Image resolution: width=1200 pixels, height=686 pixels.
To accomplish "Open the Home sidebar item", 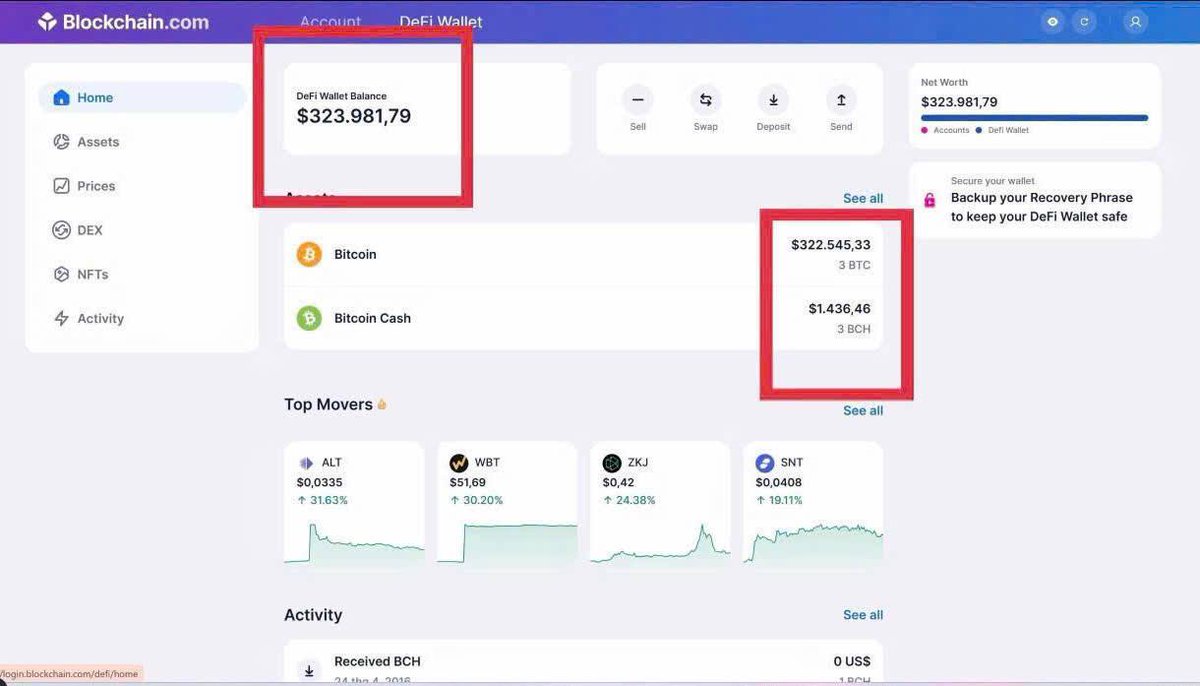I will click(x=142, y=98).
